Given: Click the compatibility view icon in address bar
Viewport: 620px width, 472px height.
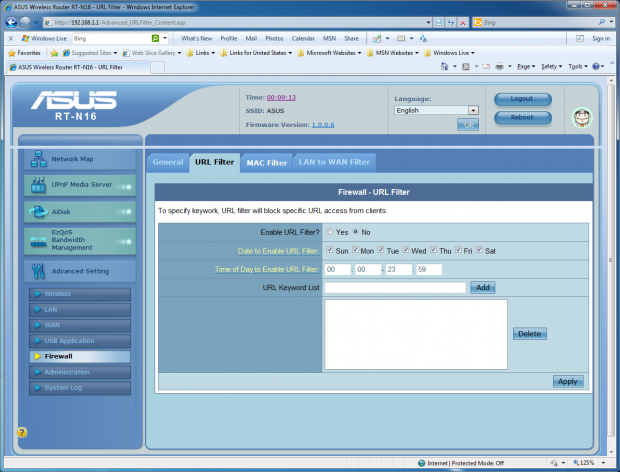Looking at the screenshot, I should [439, 23].
